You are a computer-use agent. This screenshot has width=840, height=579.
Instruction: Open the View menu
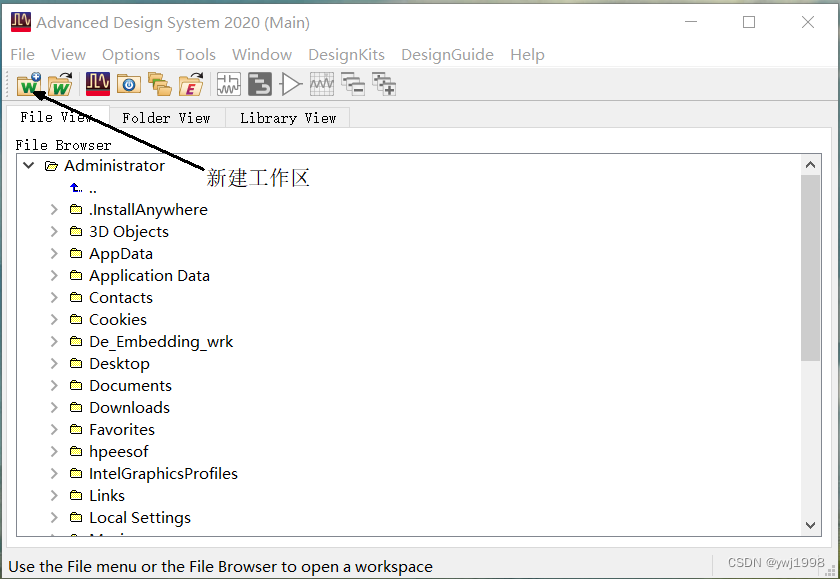click(x=69, y=55)
